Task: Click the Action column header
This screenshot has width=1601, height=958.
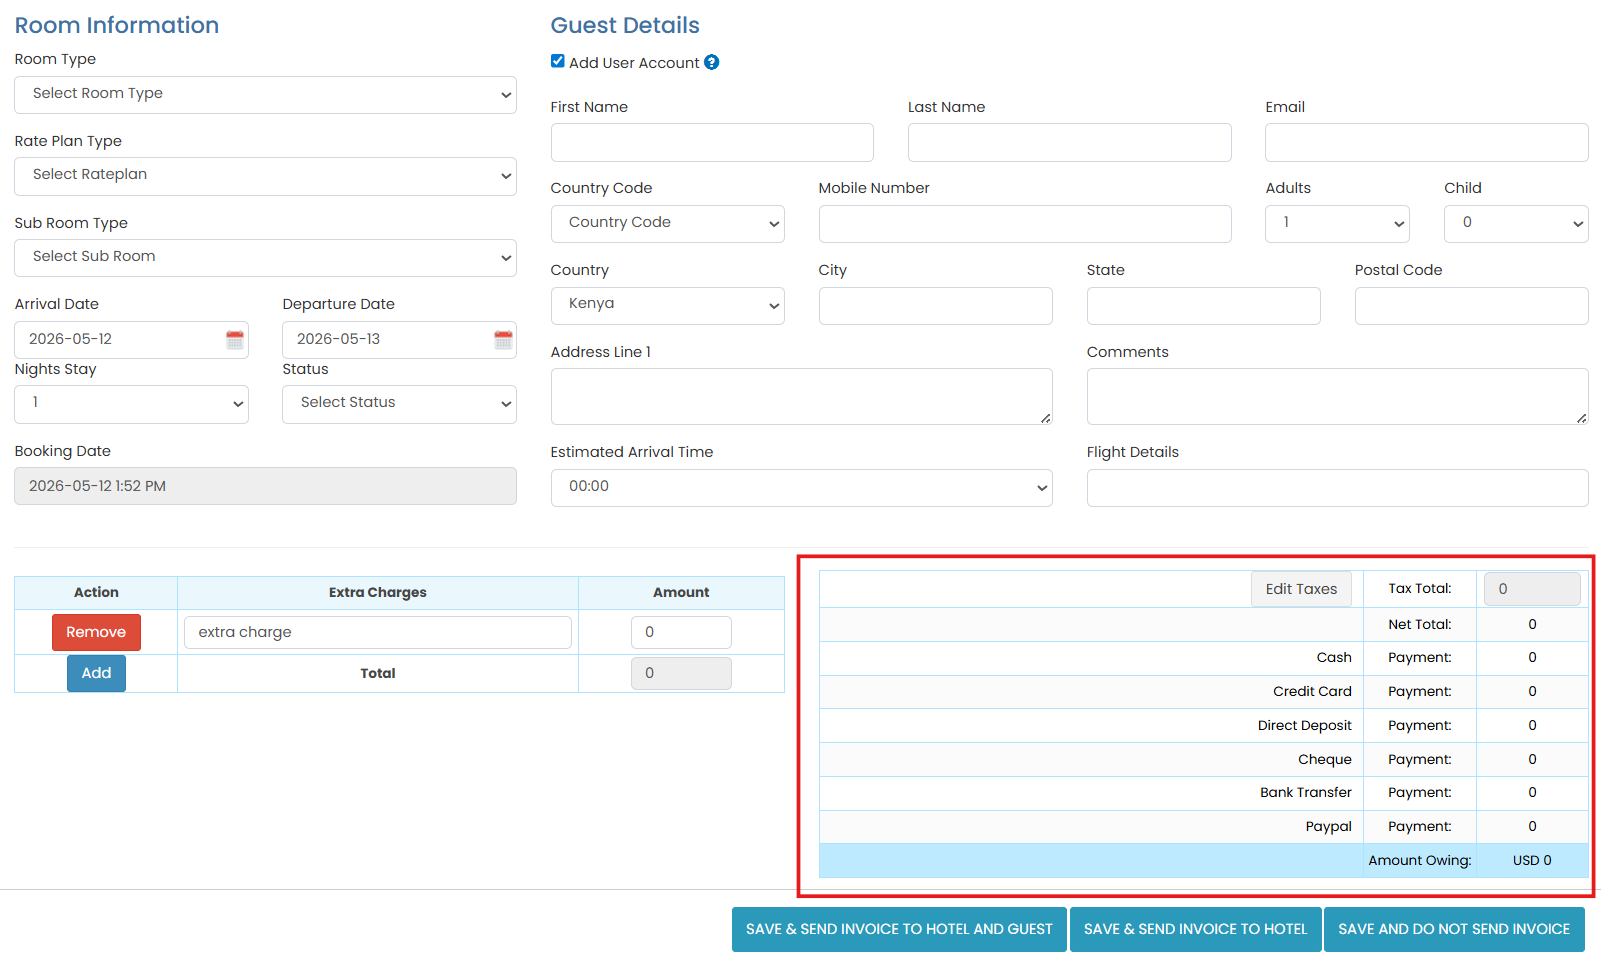Action: 96,593
